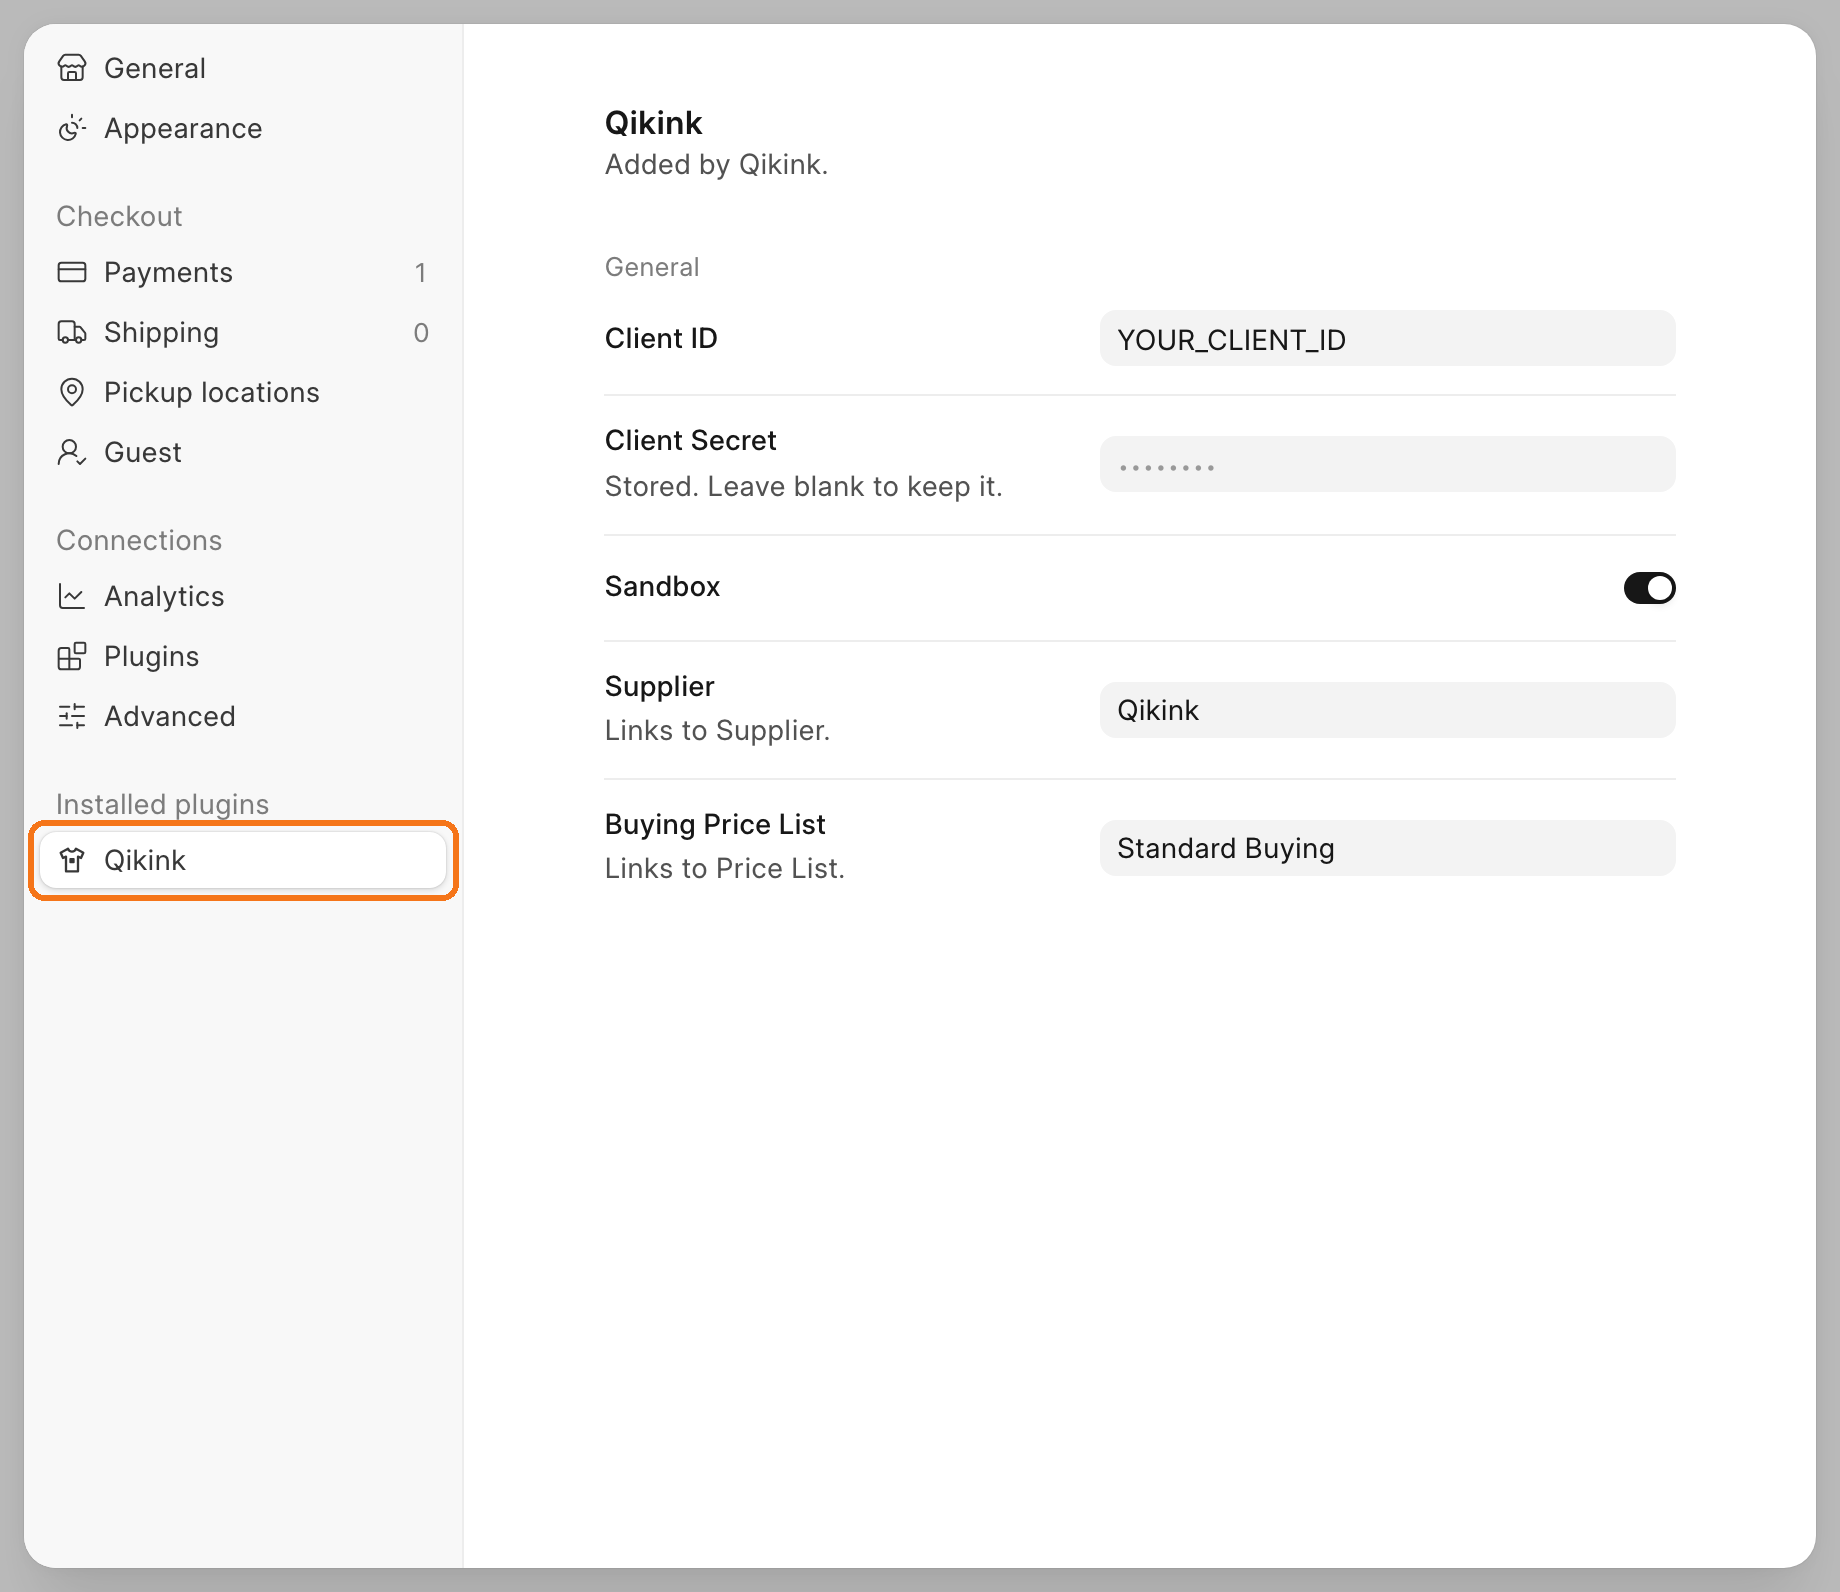Click the Analytics chart icon
The height and width of the screenshot is (1592, 1840).
(72, 596)
